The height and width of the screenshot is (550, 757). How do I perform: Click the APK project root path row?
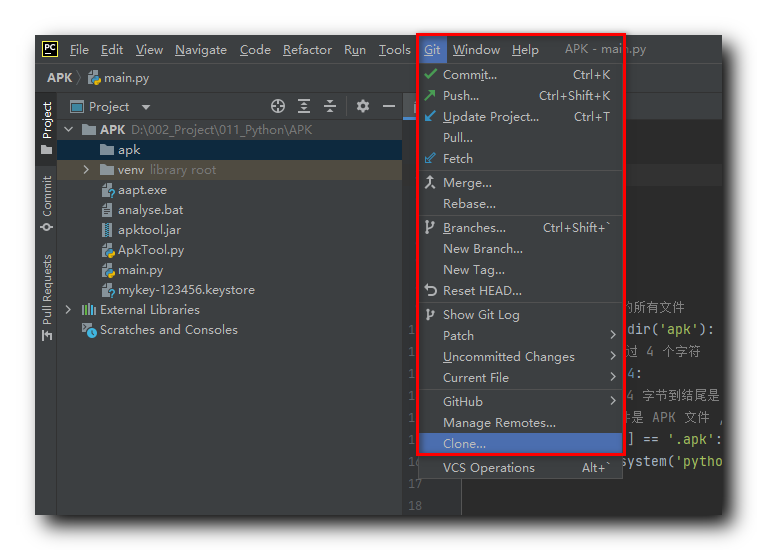point(230,129)
